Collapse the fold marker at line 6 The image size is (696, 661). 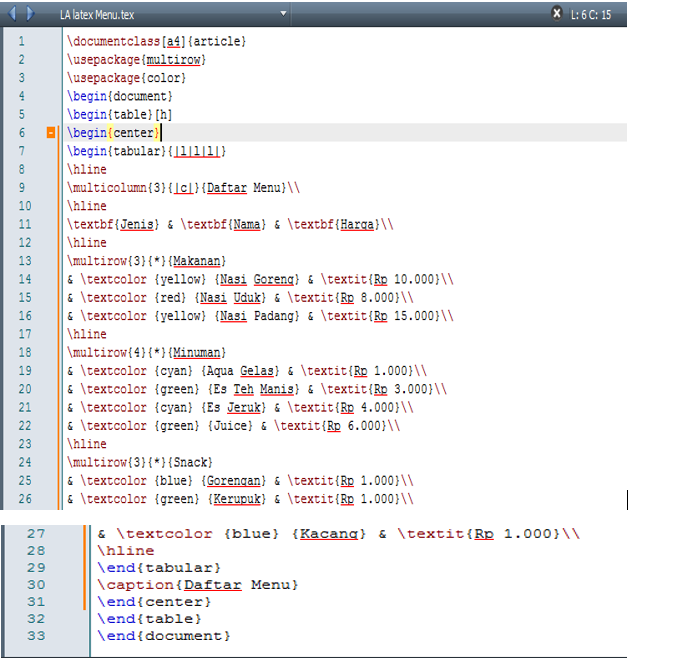51,133
